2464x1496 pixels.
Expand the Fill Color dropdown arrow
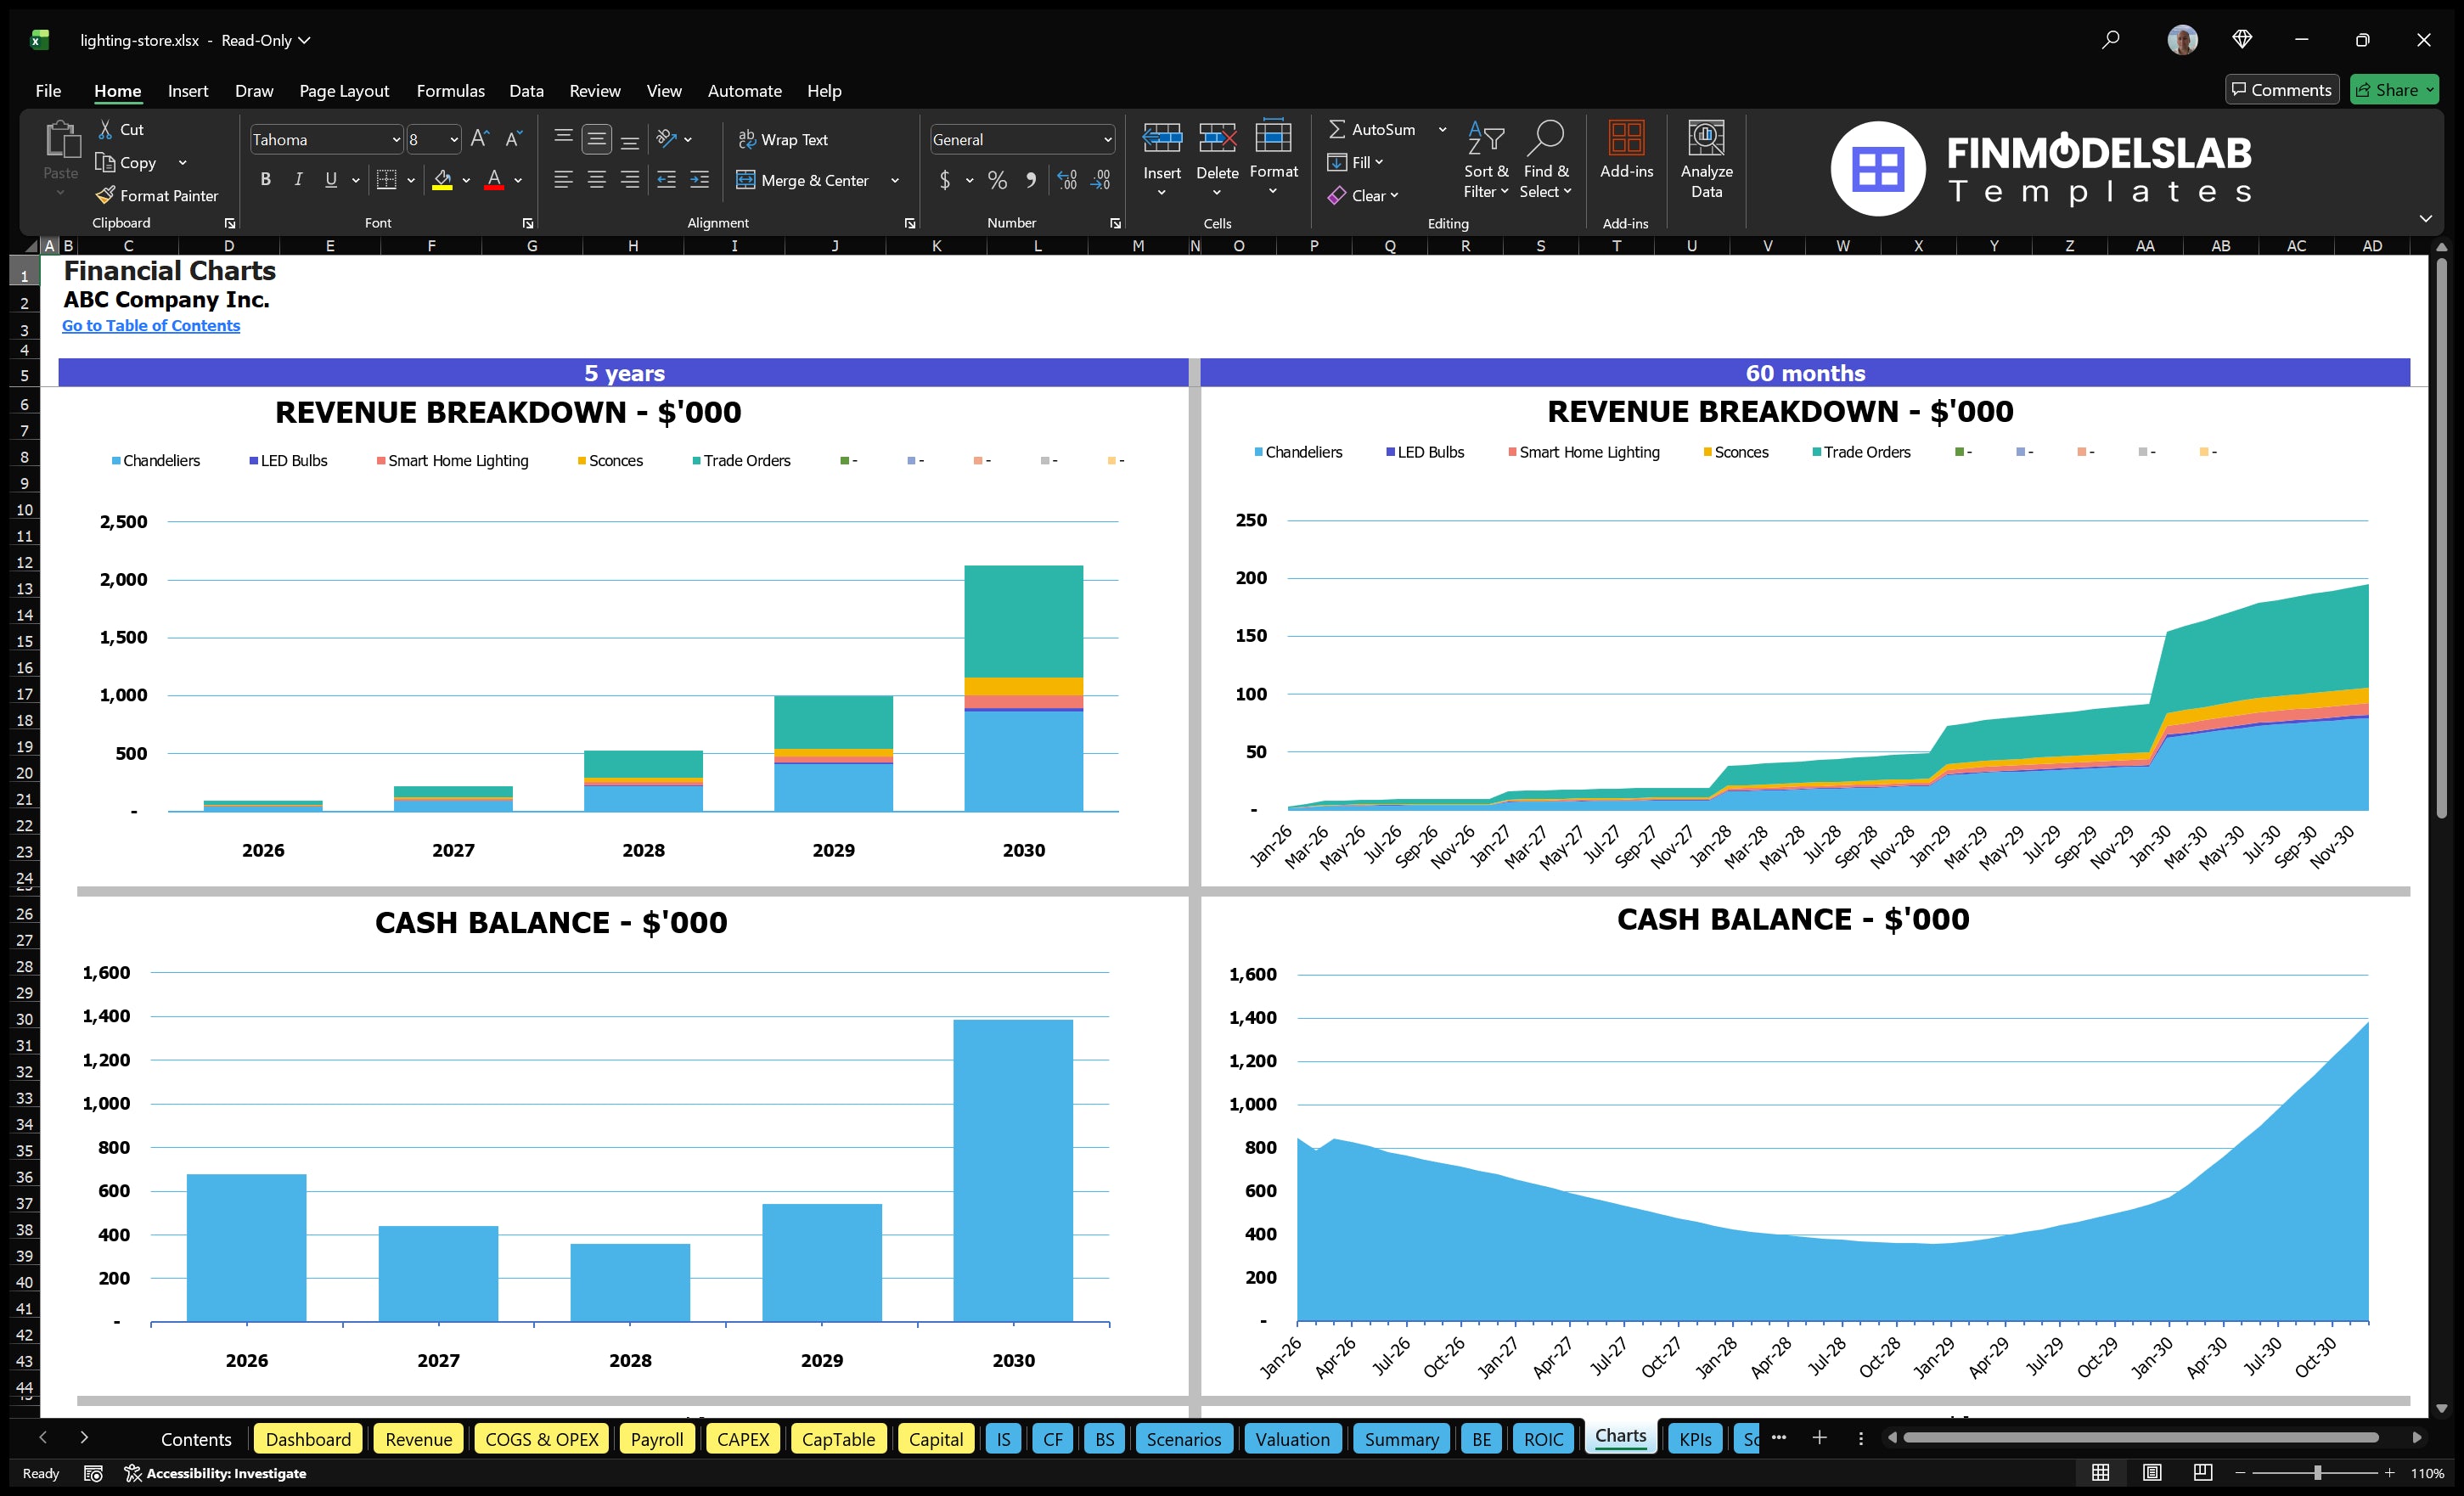coord(466,181)
